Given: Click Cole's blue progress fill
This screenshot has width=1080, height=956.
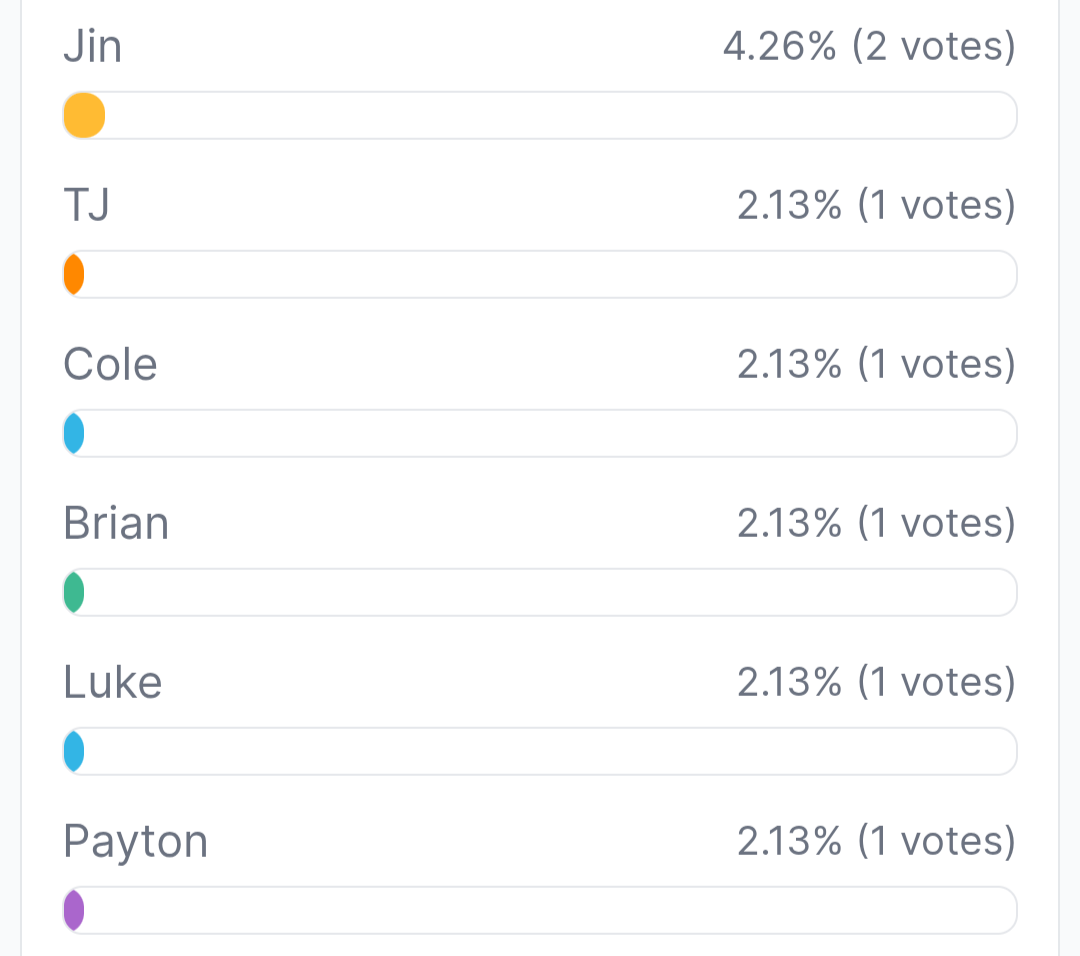Looking at the screenshot, I should 74,433.
